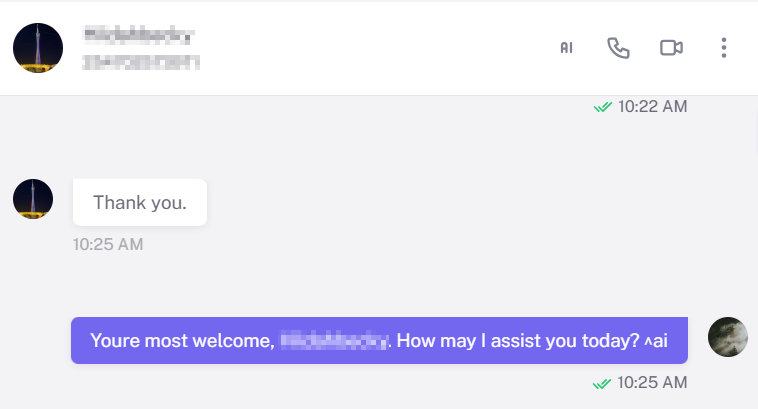Start a video call with the contact
Viewport: 758px width, 409px height.
[671, 48]
